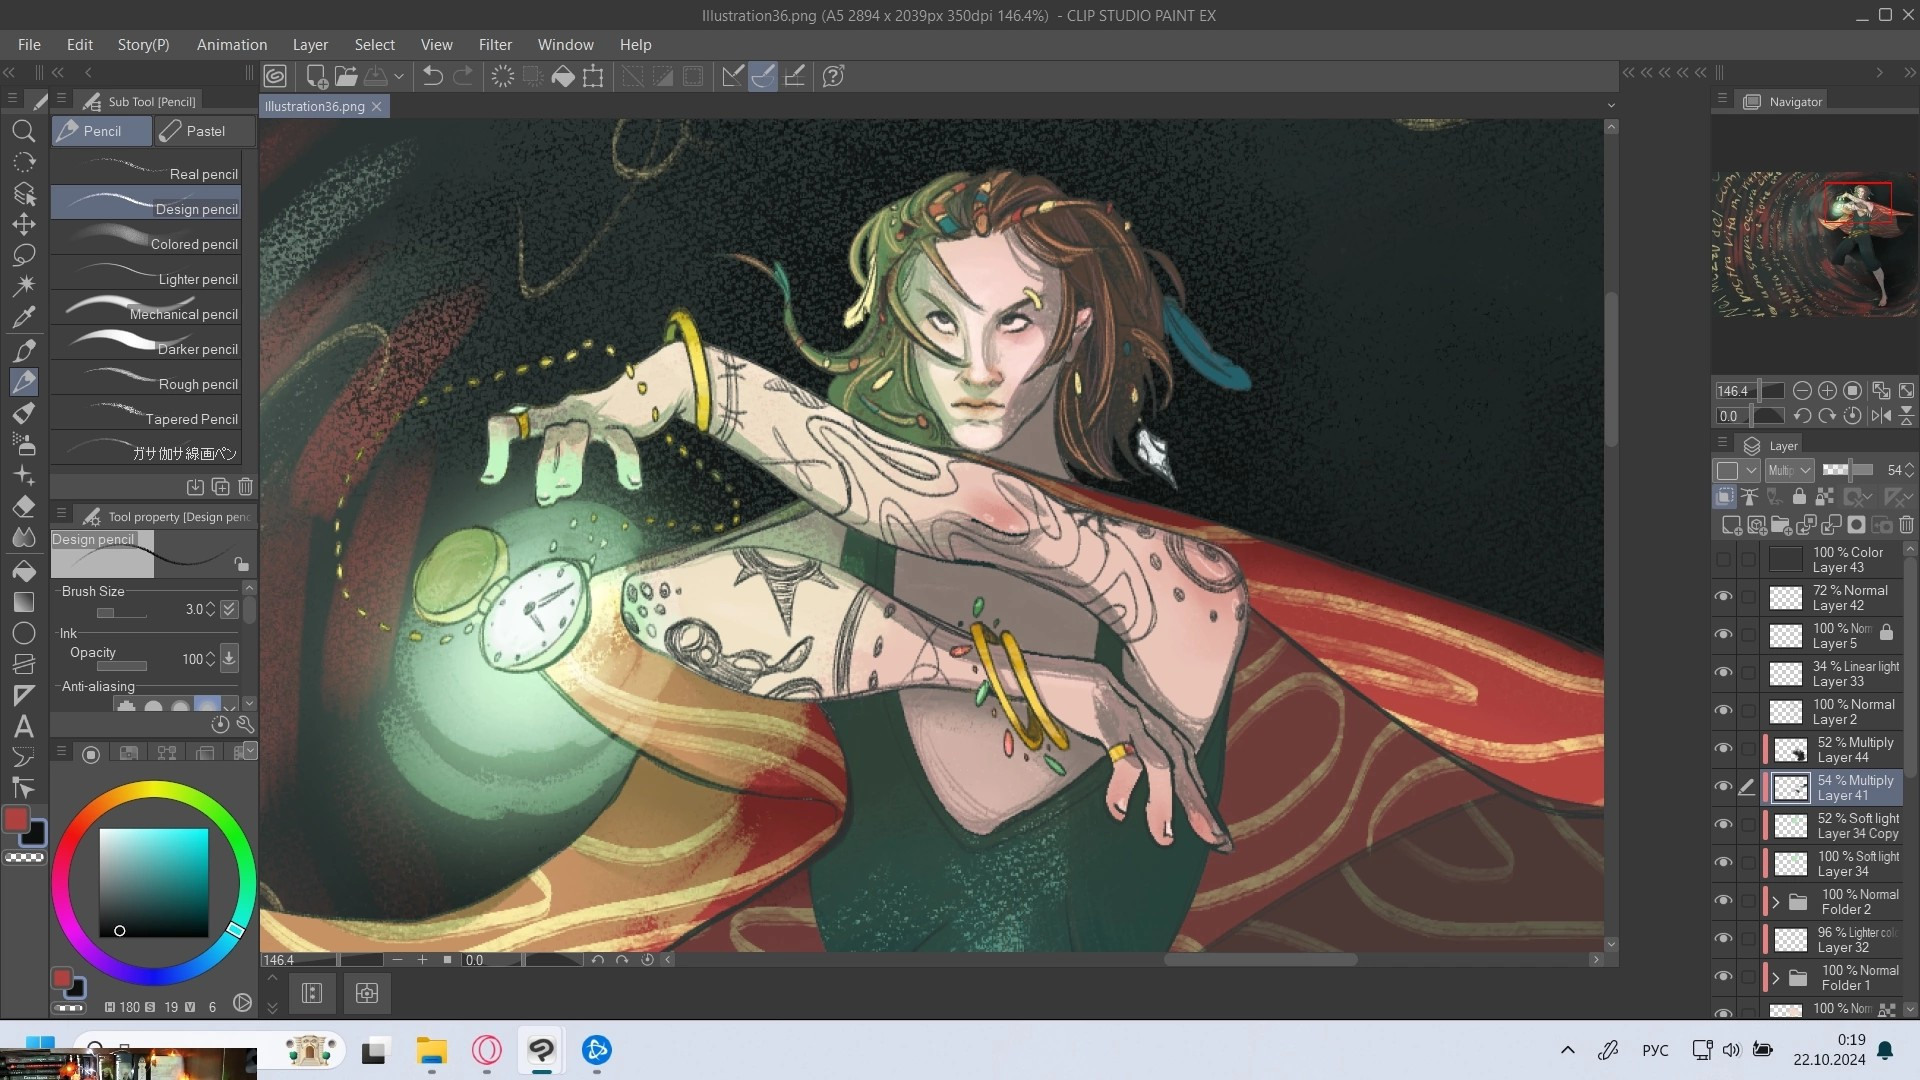Adjust the layer opacity slider

pos(1848,470)
